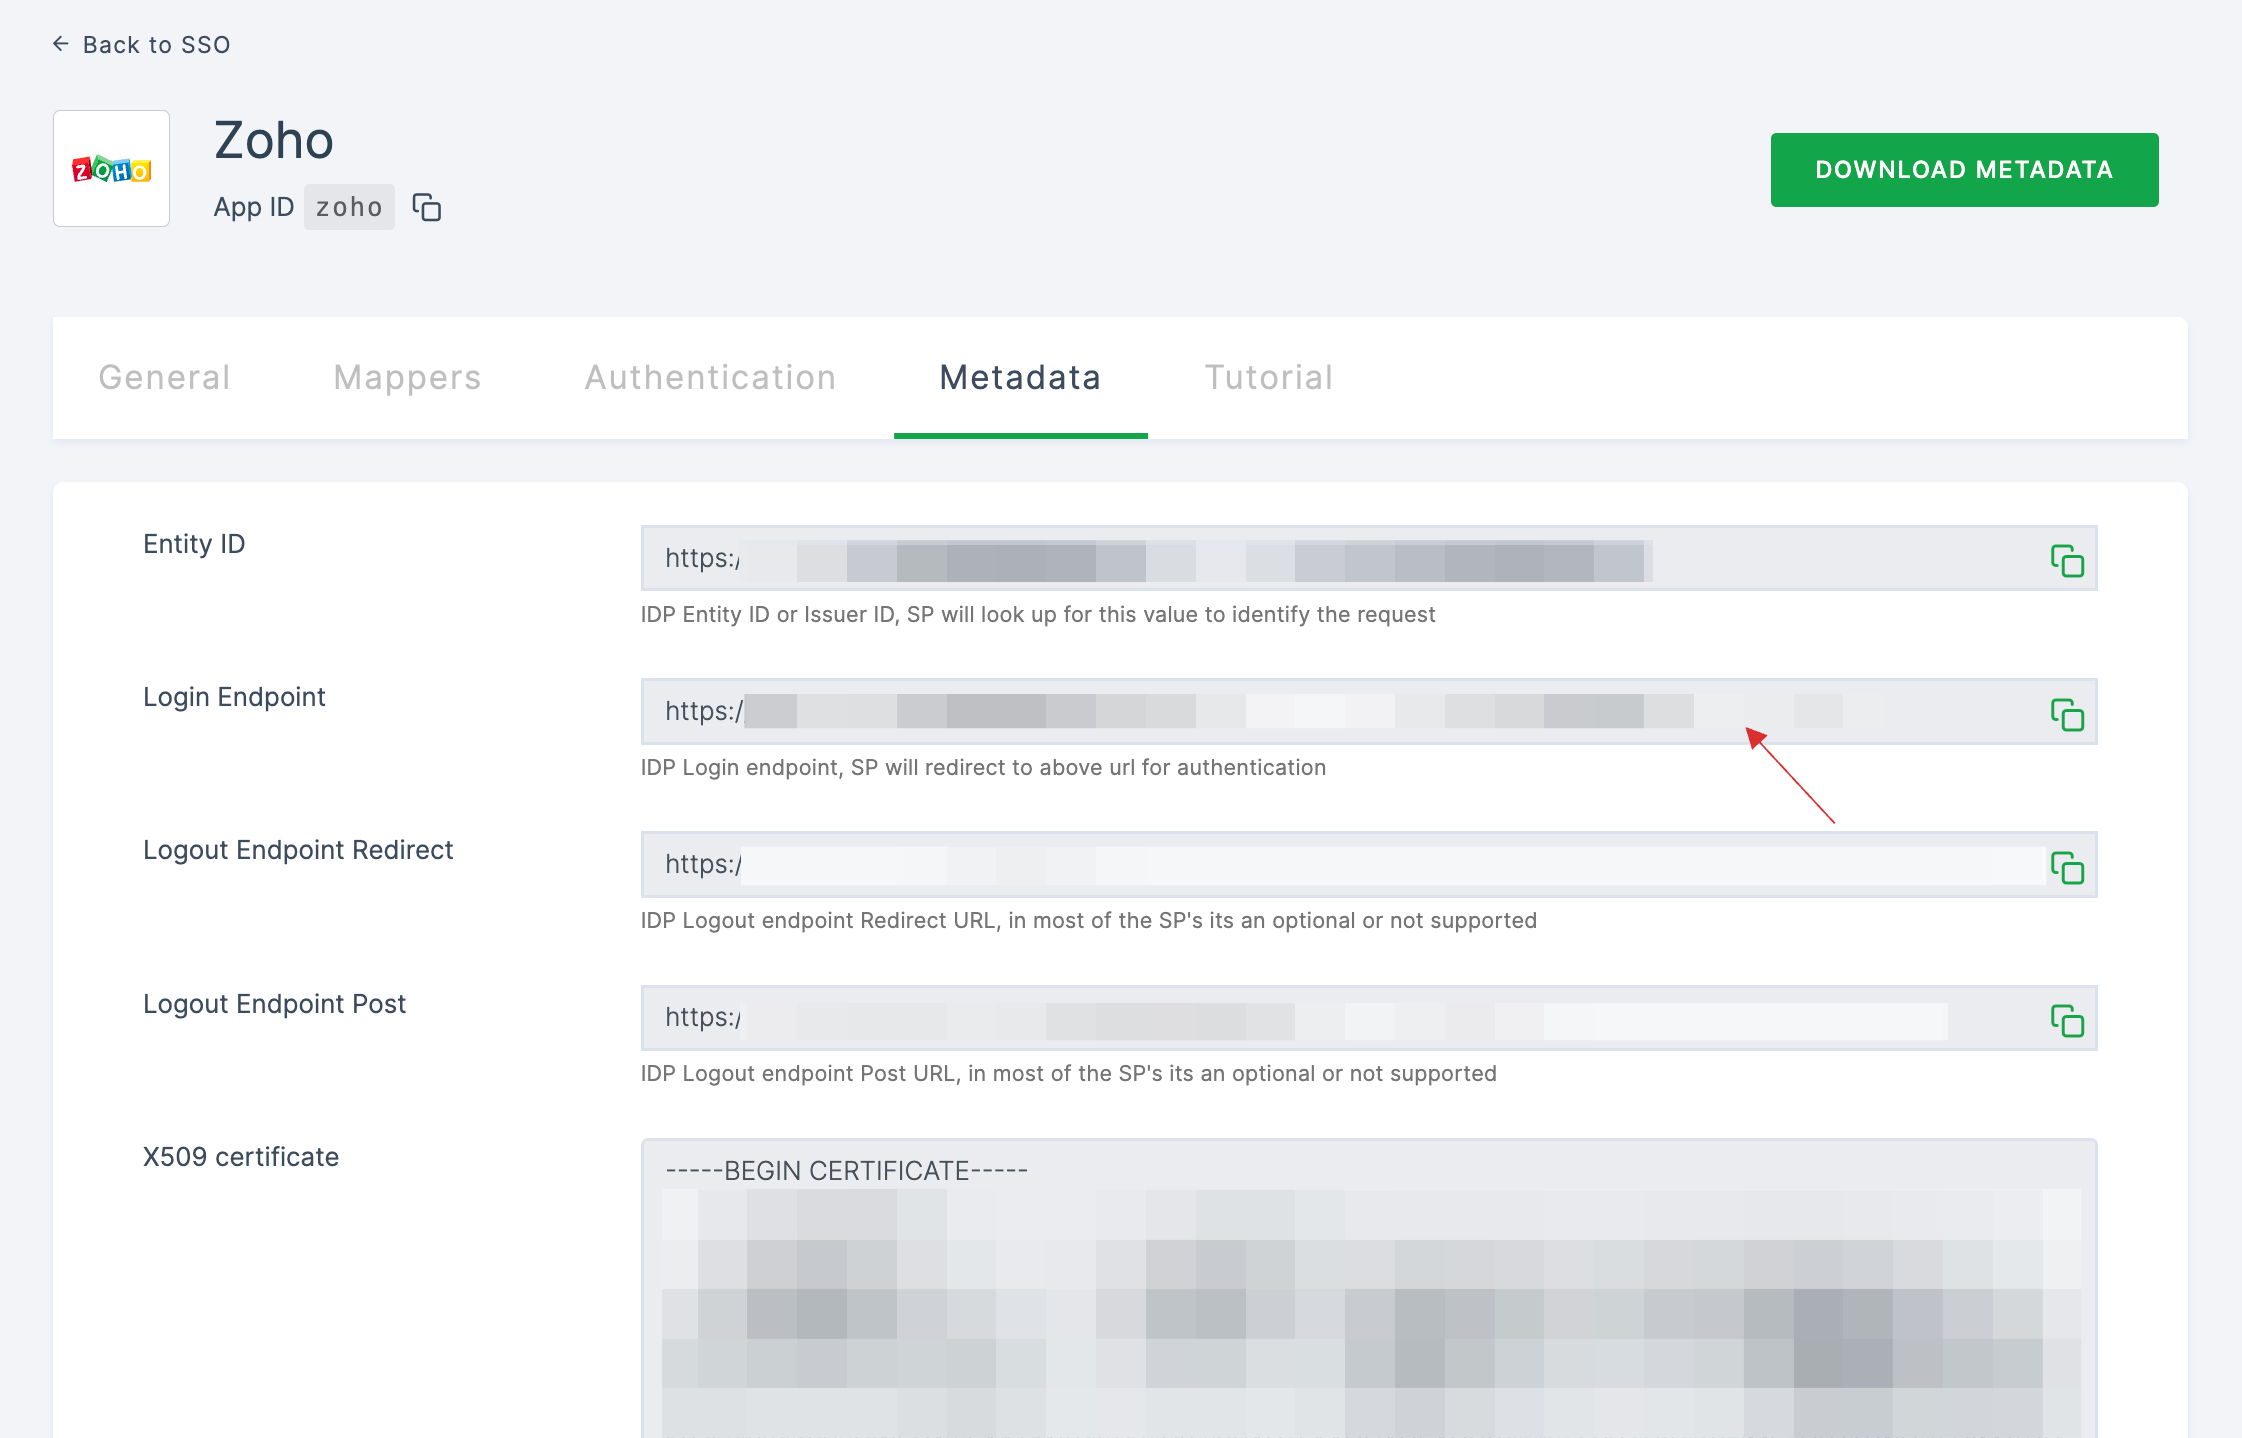Click the copy icon next to Logout Endpoint Redirect
The width and height of the screenshot is (2242, 1438).
point(2067,866)
